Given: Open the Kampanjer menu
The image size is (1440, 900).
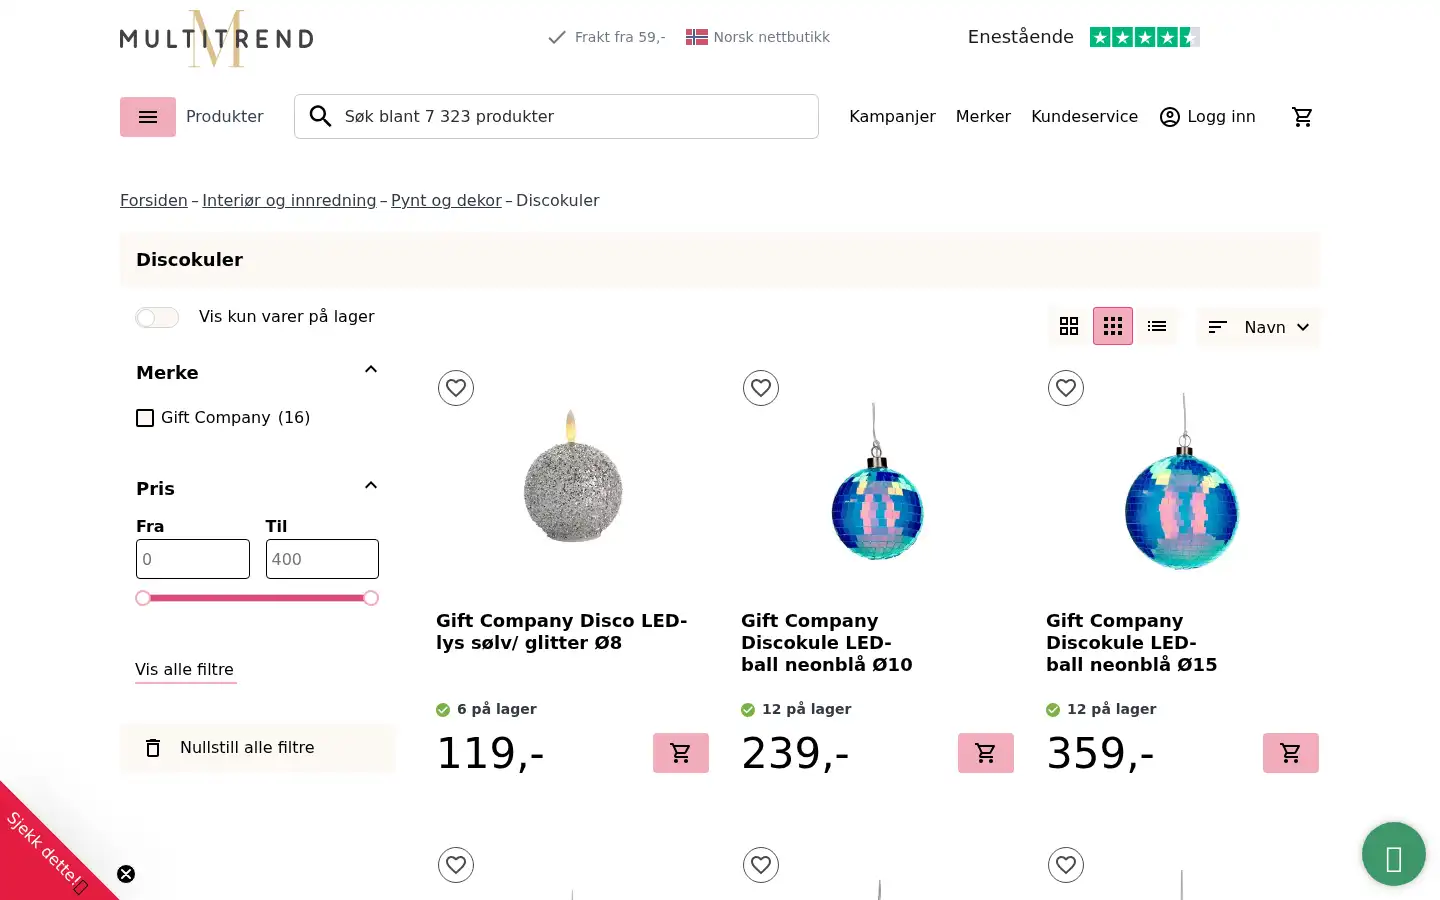Looking at the screenshot, I should pos(892,117).
